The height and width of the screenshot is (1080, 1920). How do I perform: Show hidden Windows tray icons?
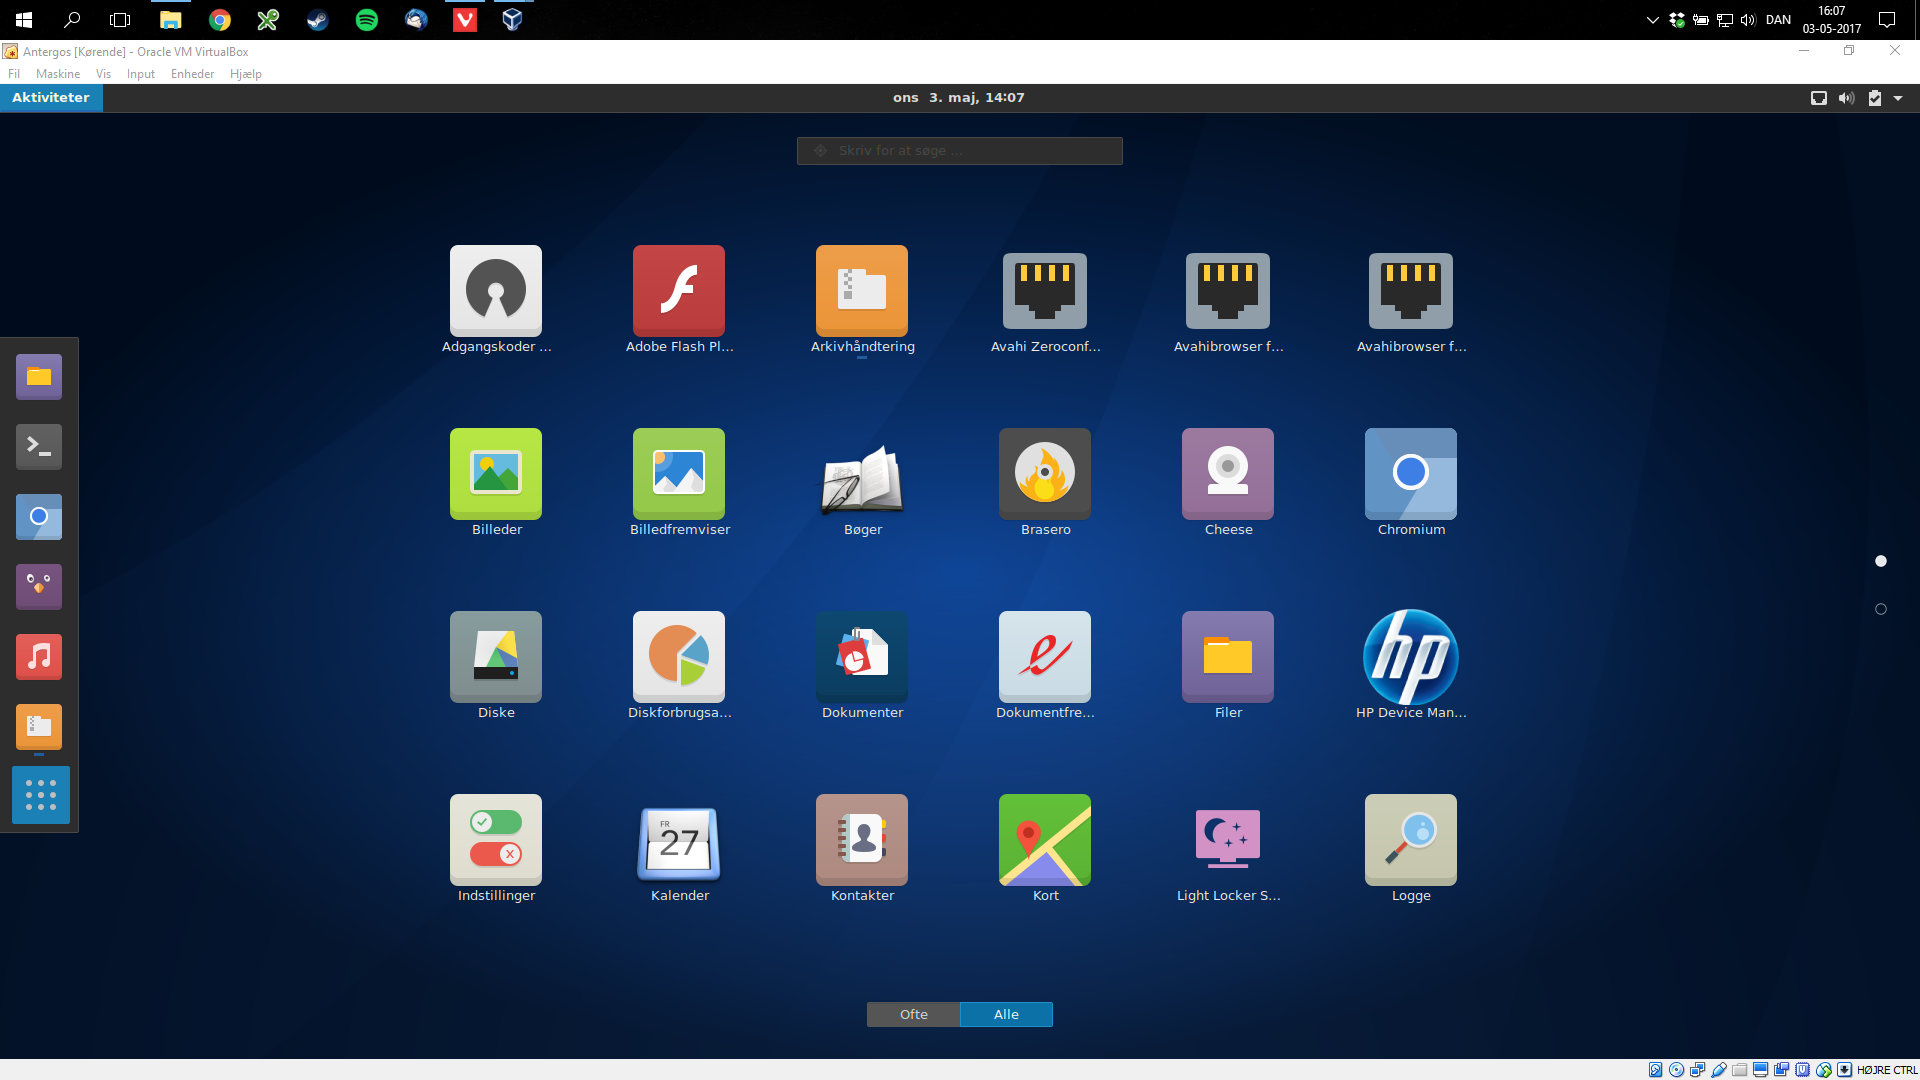(1652, 20)
